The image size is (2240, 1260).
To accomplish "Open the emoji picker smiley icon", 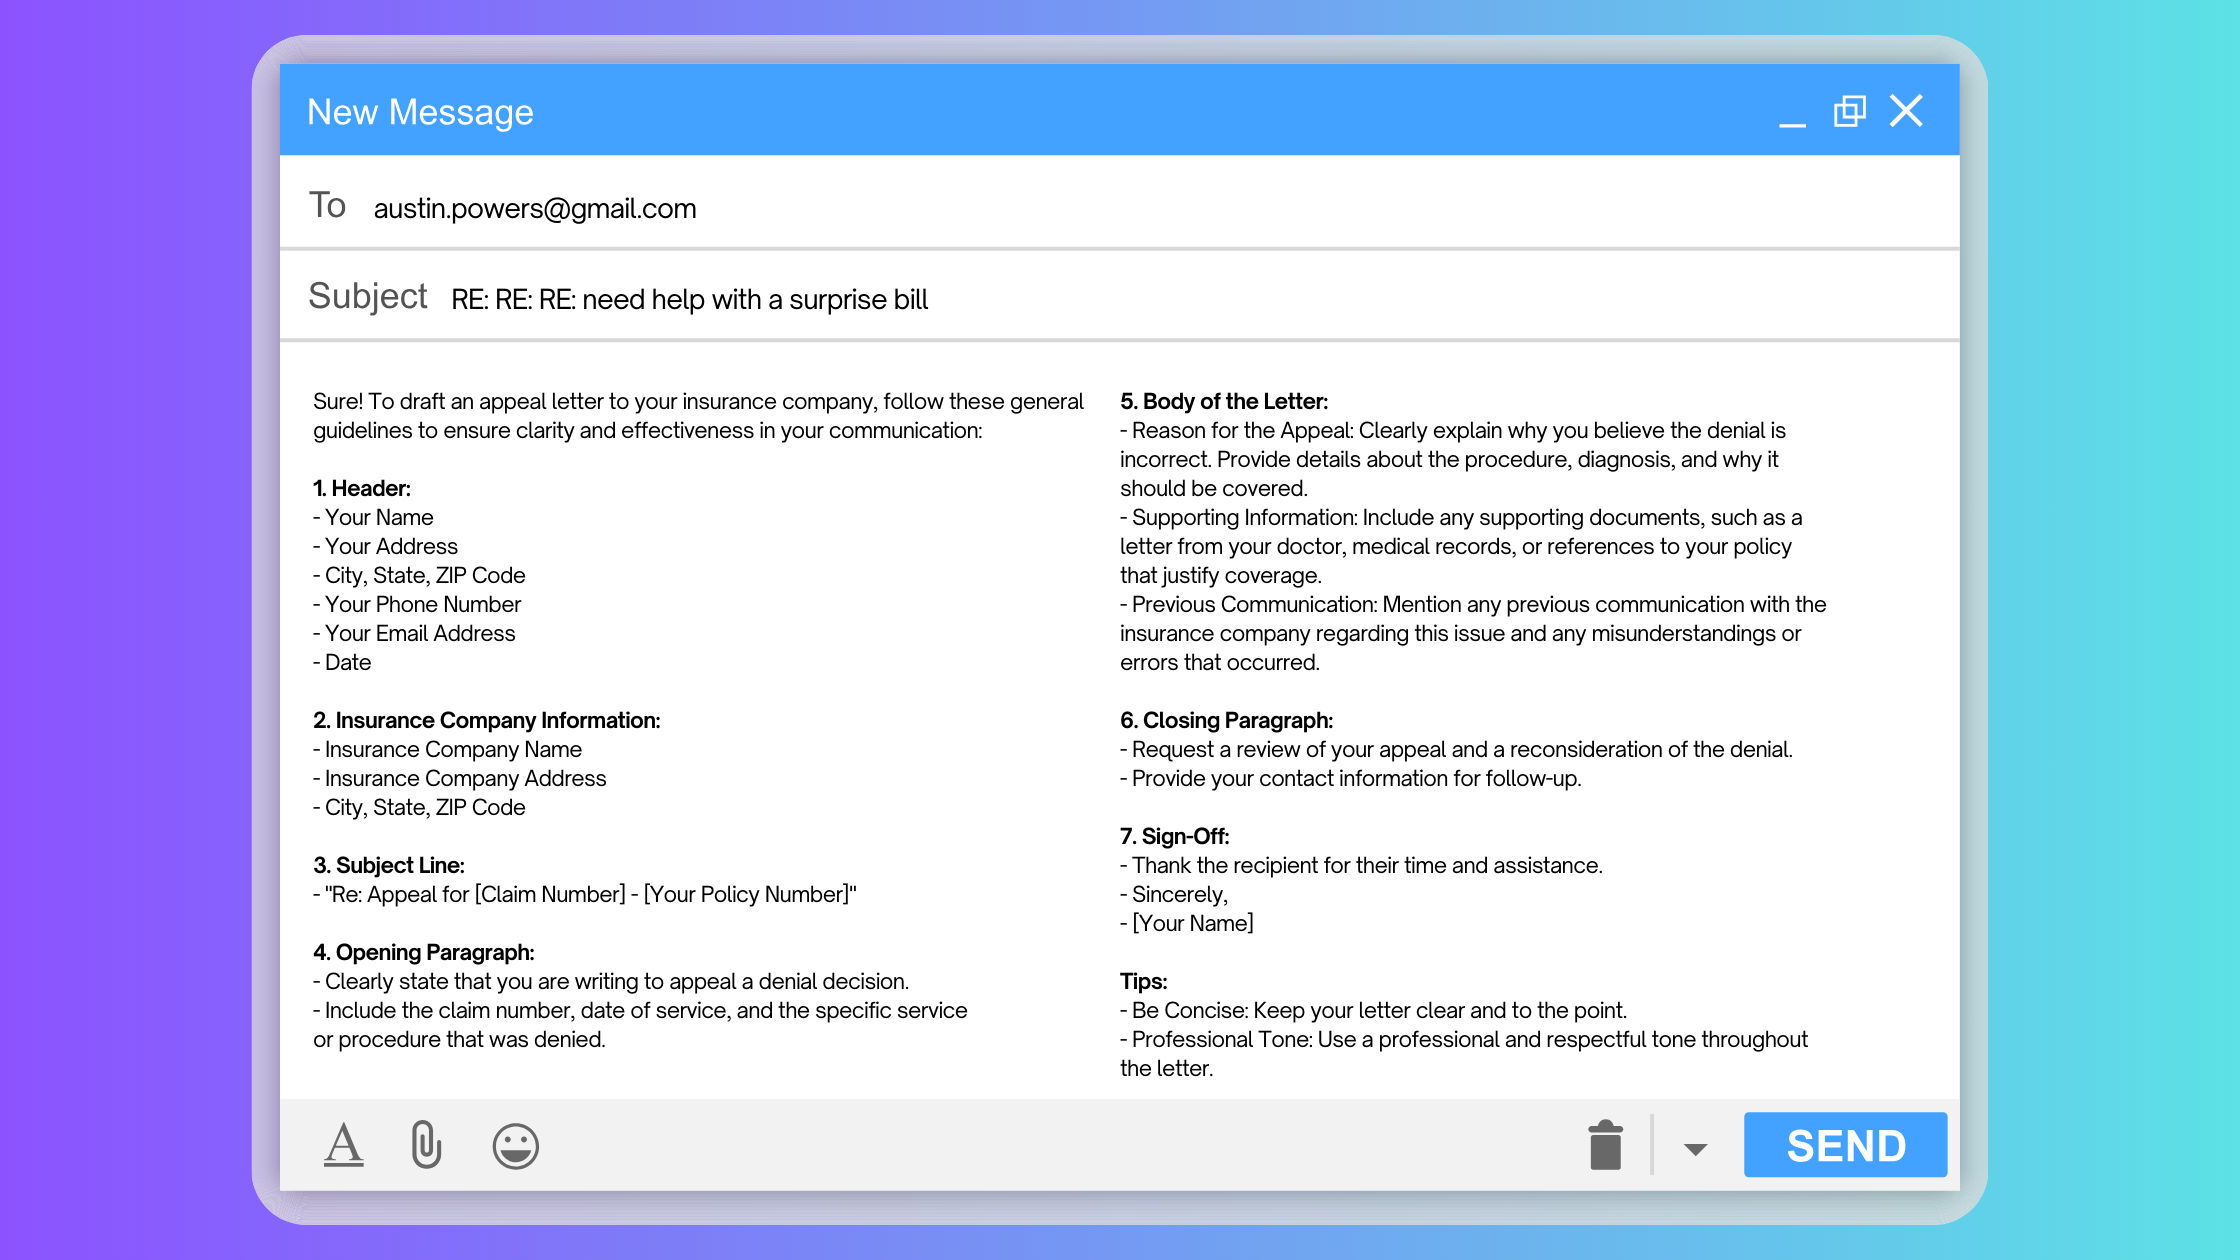I will [515, 1146].
